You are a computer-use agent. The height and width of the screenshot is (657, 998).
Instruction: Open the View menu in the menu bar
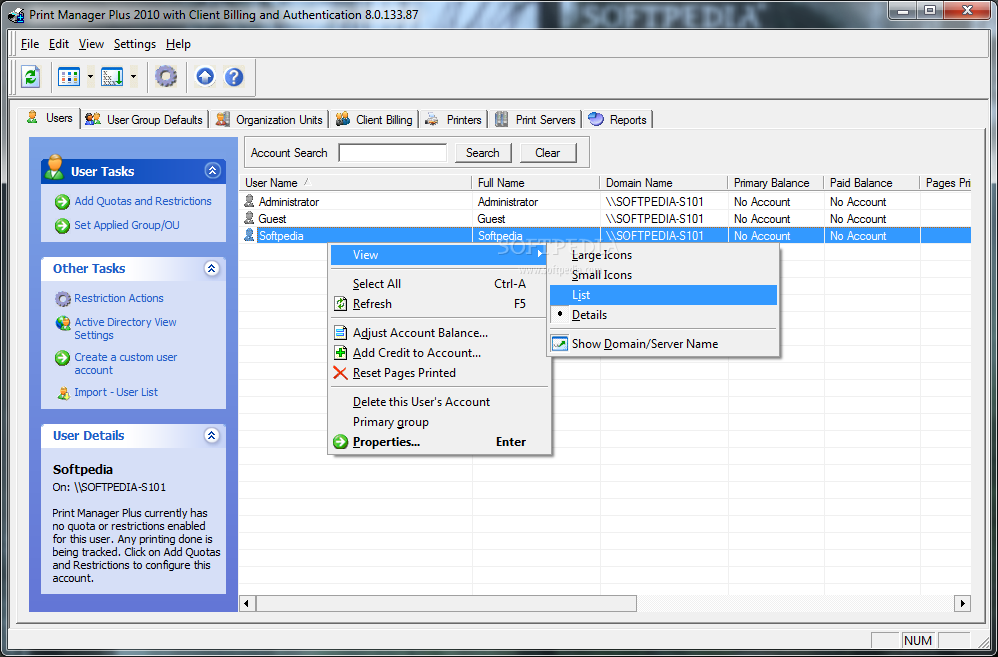[91, 44]
